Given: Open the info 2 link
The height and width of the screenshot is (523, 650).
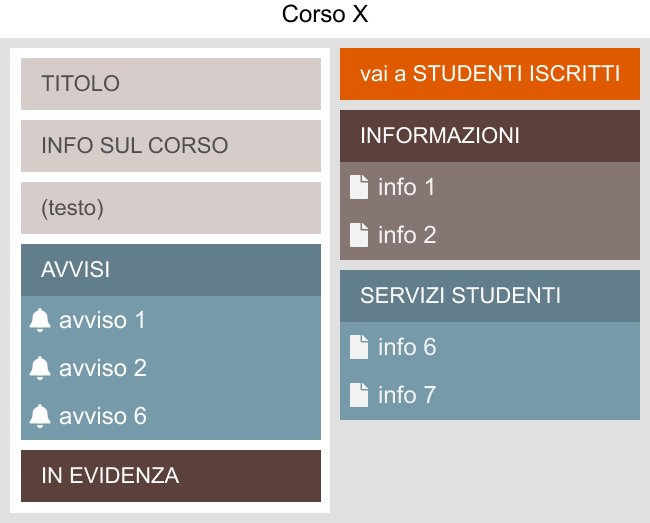Looking at the screenshot, I should [407, 235].
